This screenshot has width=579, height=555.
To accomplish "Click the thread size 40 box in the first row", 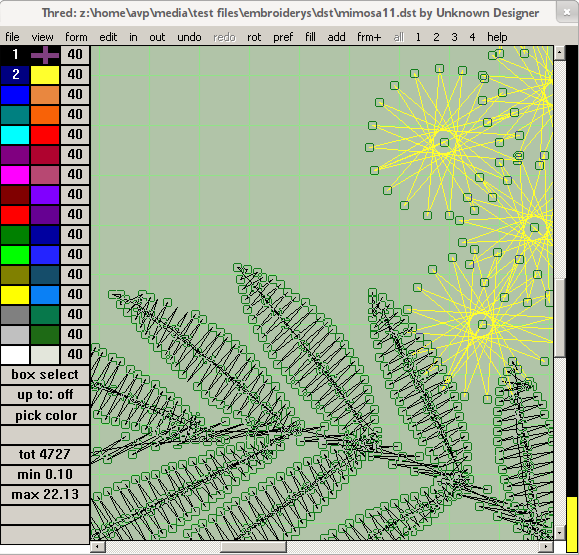I will (x=75, y=55).
